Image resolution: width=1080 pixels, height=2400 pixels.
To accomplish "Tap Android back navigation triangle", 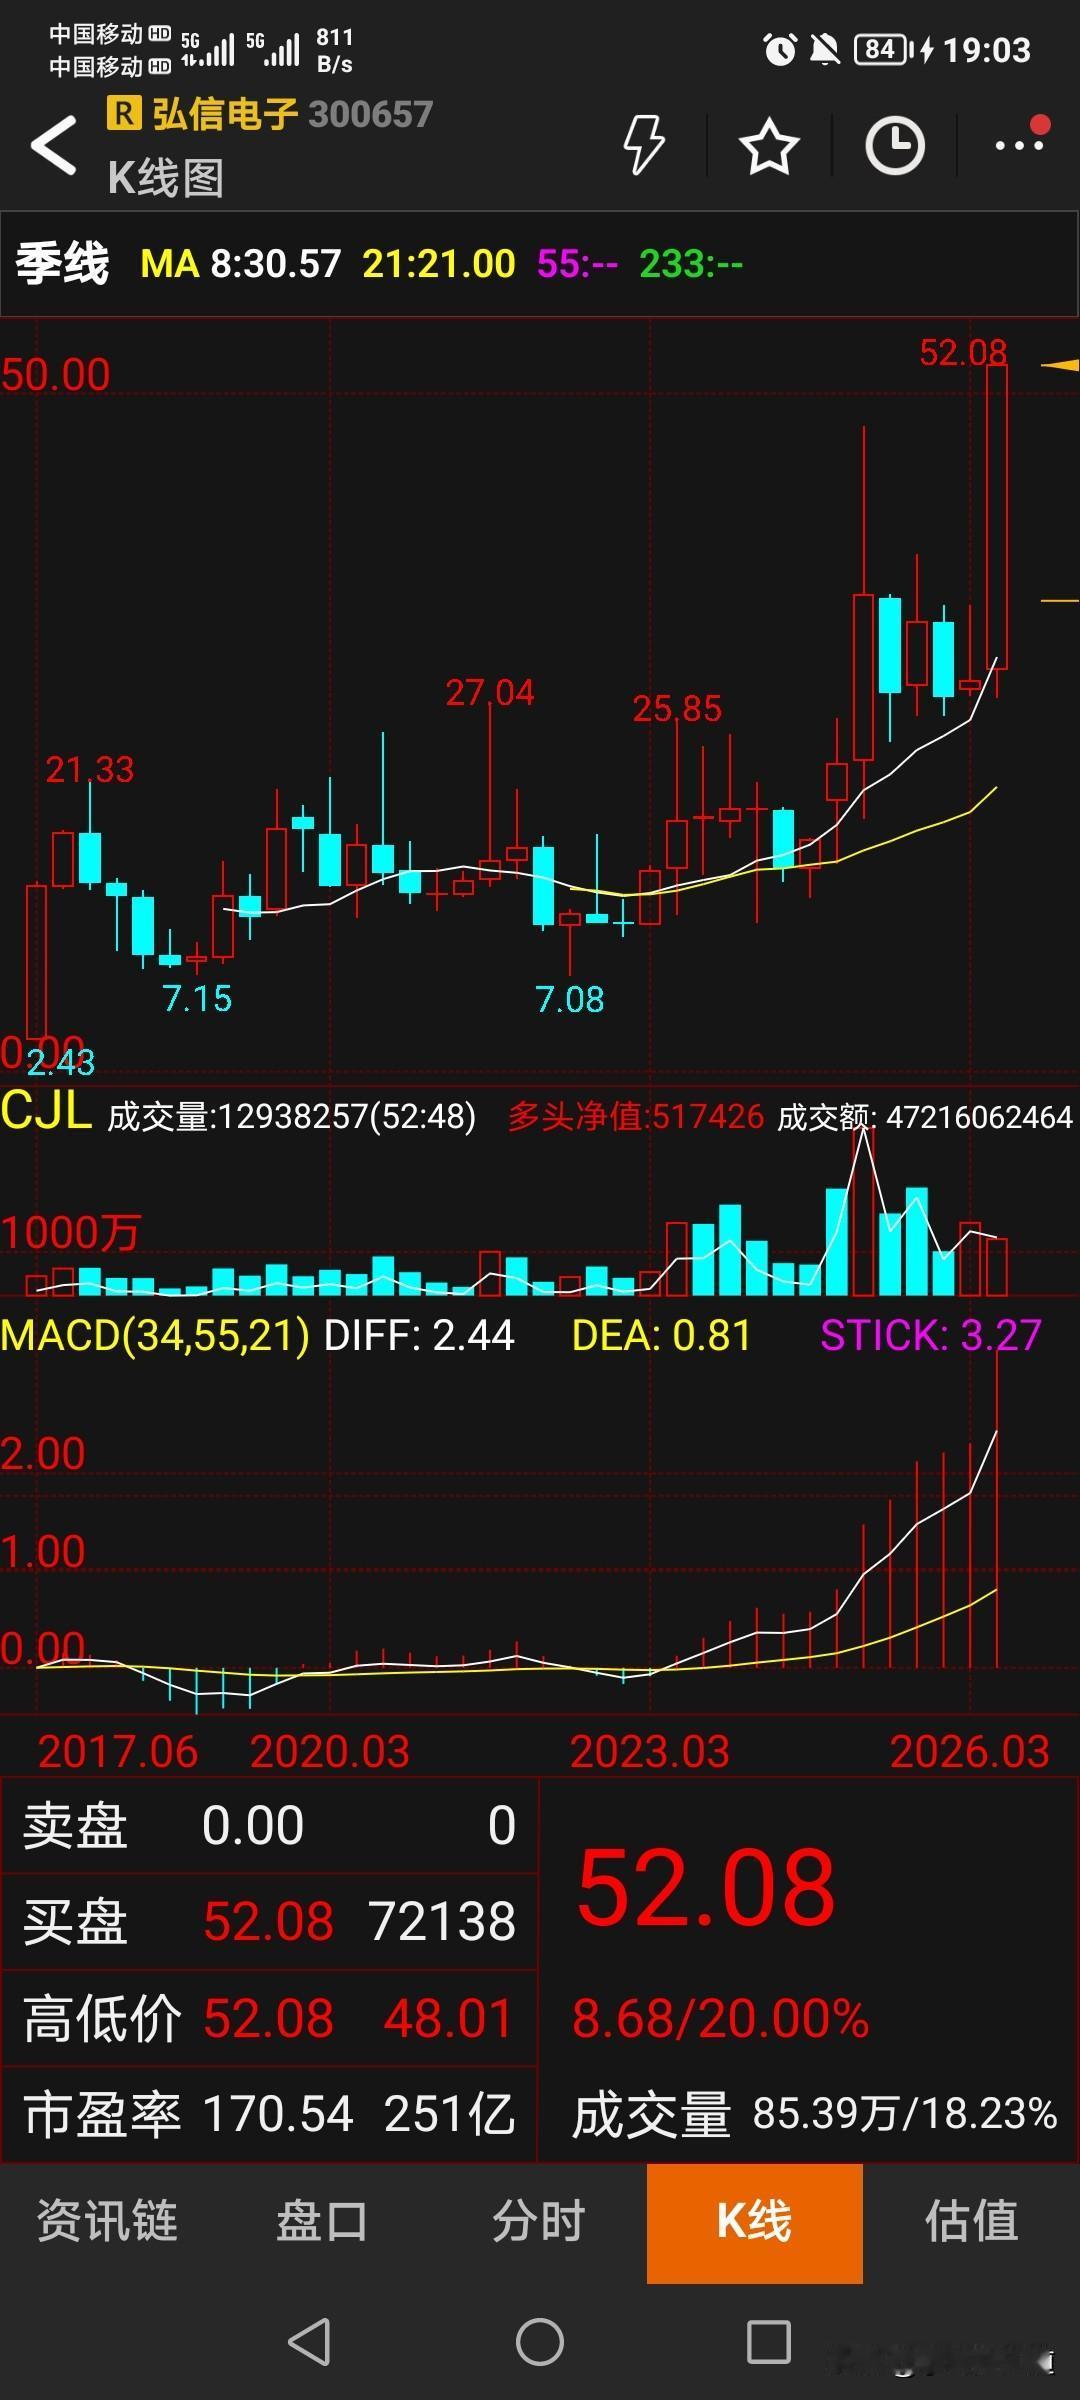I will click(x=309, y=2341).
